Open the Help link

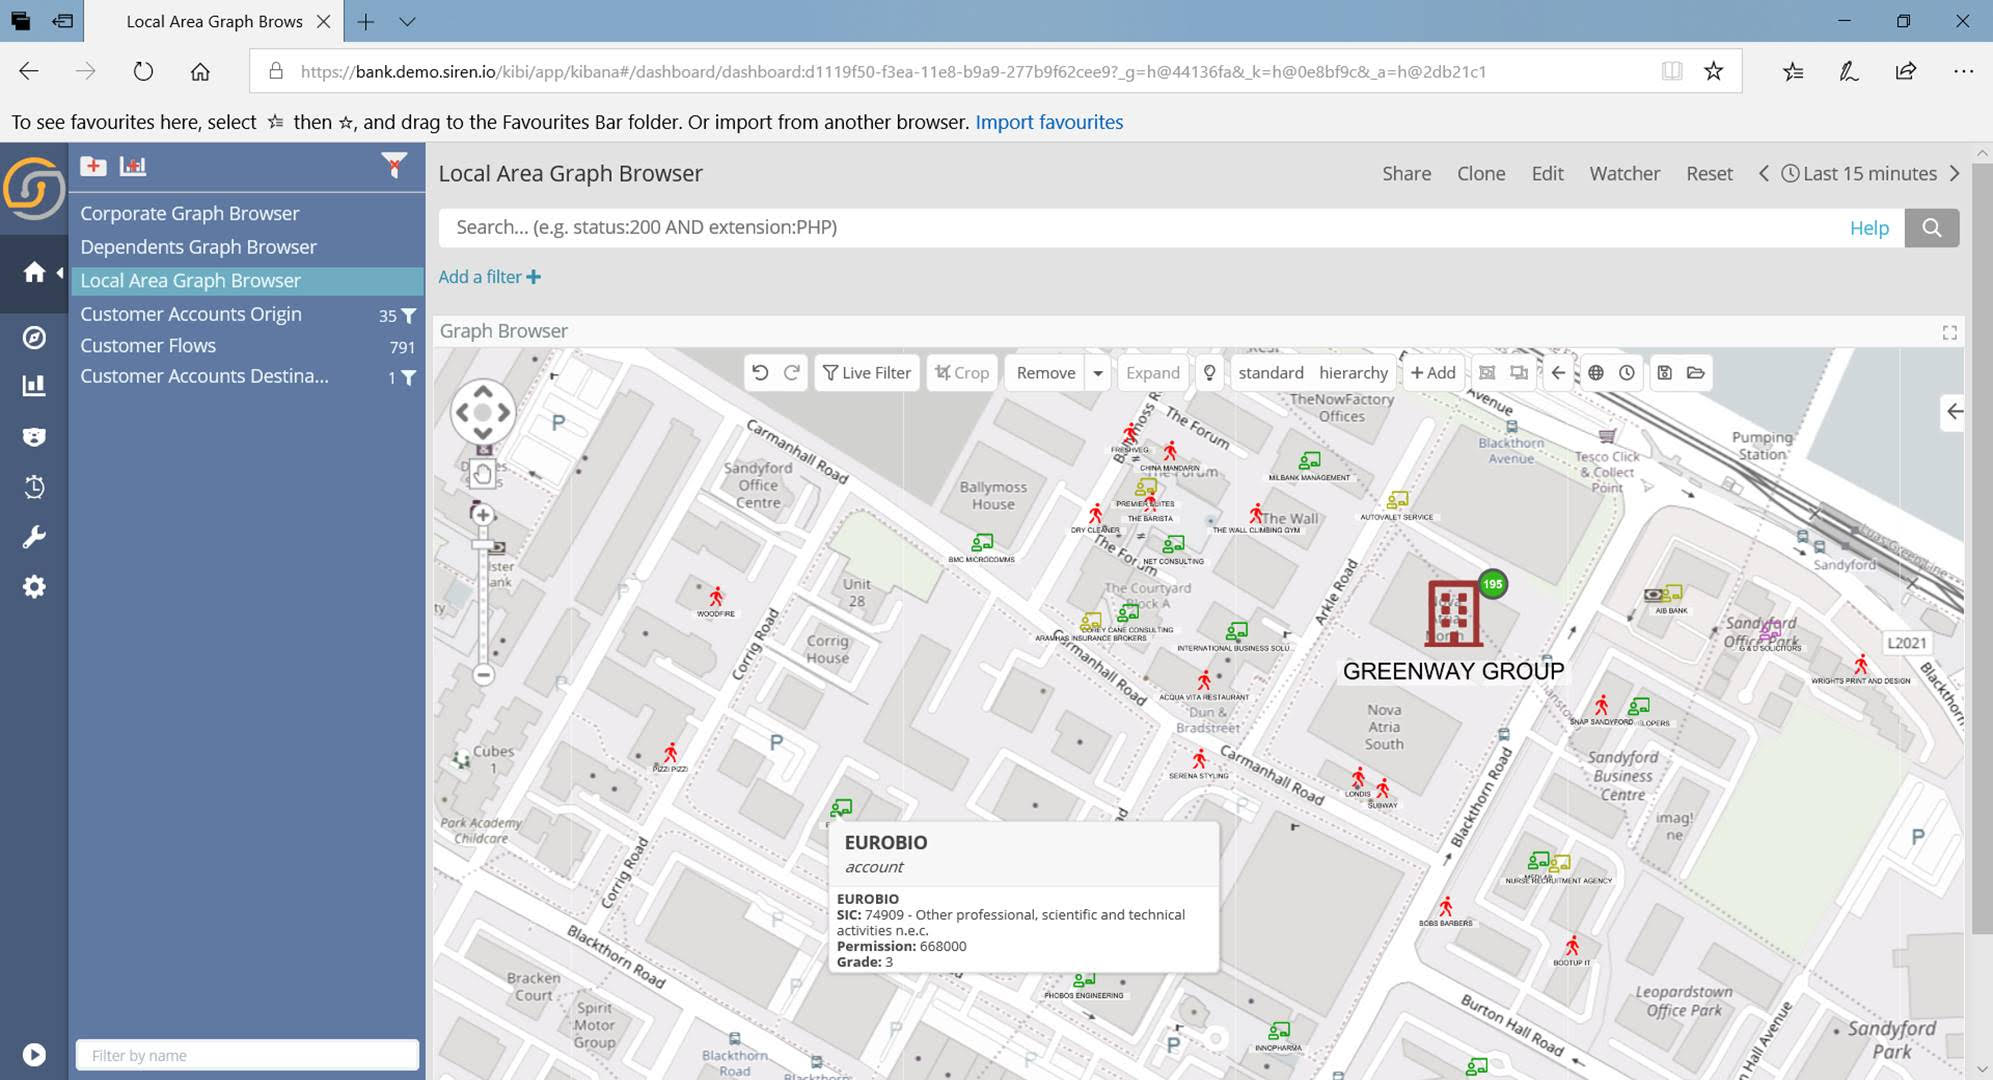pyautogui.click(x=1869, y=229)
